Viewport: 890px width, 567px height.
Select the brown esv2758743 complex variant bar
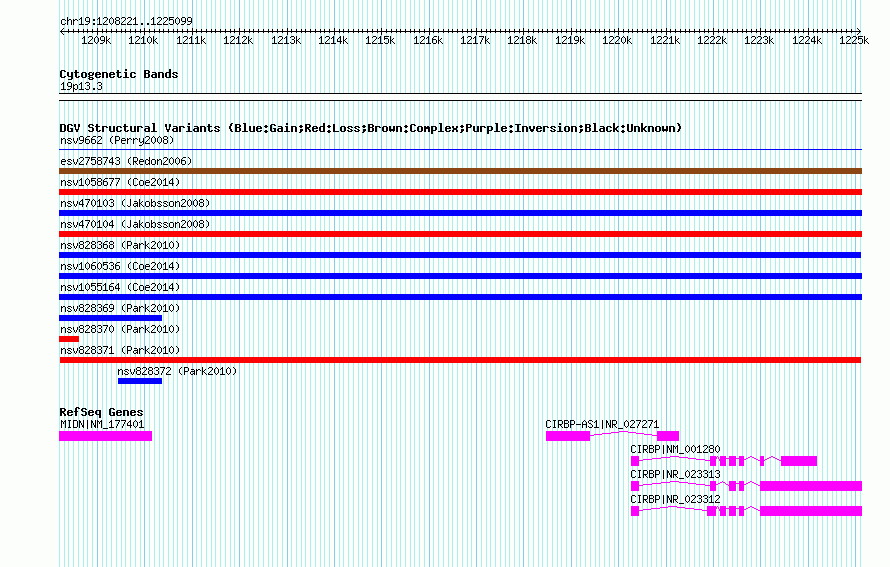(x=460, y=171)
